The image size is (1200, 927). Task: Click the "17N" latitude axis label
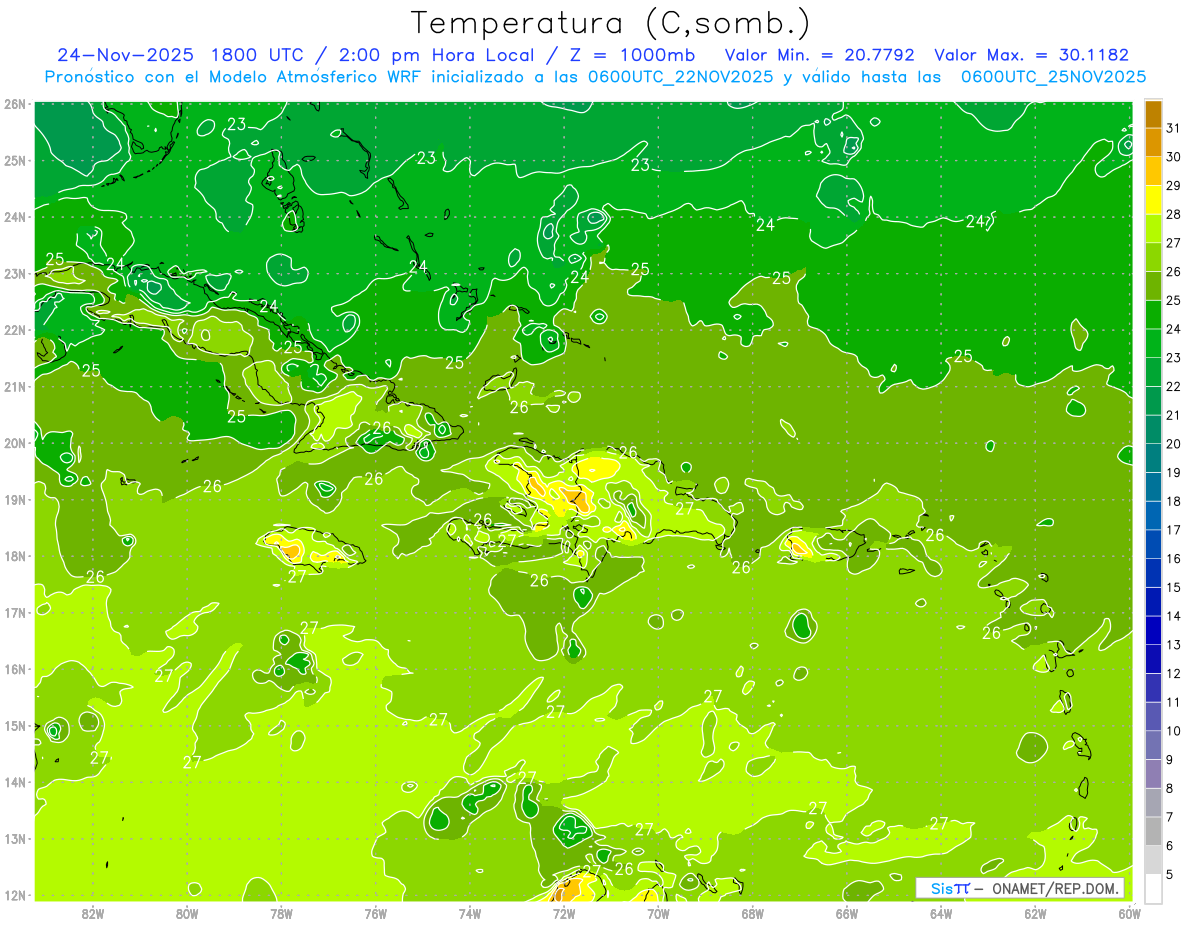[x=14, y=612]
